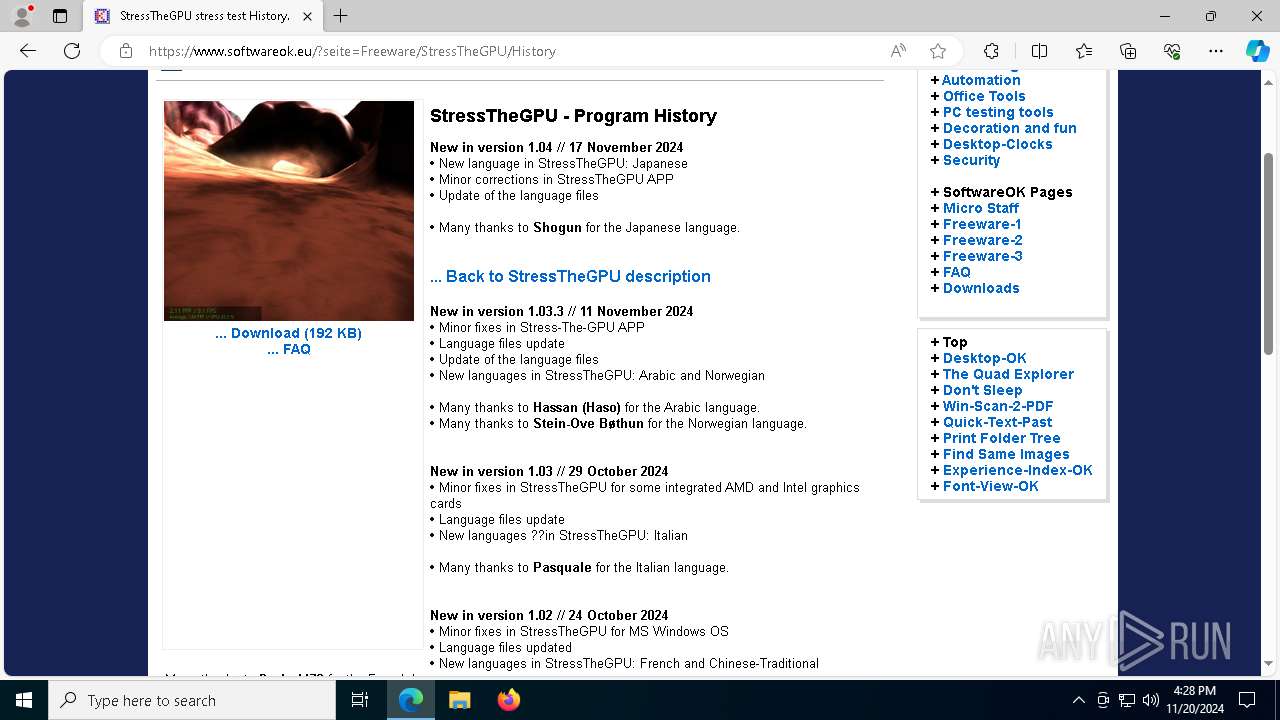This screenshot has width=1280, height=720.
Task: Open the Quick-Text-Past link
Action: point(998,422)
